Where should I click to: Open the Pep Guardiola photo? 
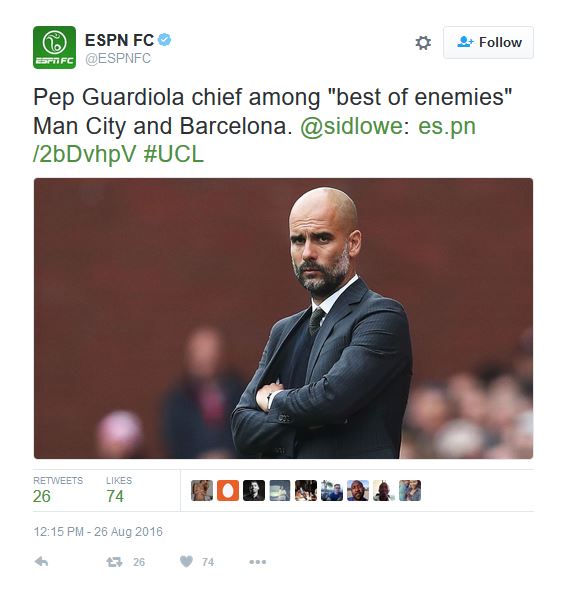(x=283, y=318)
